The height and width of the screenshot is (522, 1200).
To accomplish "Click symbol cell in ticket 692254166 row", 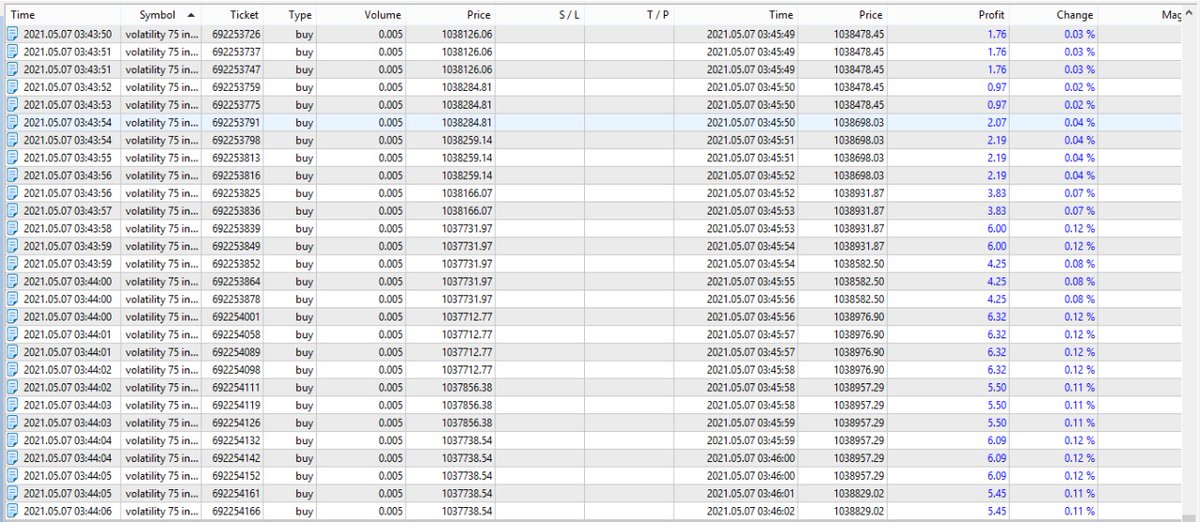I will click(x=162, y=512).
